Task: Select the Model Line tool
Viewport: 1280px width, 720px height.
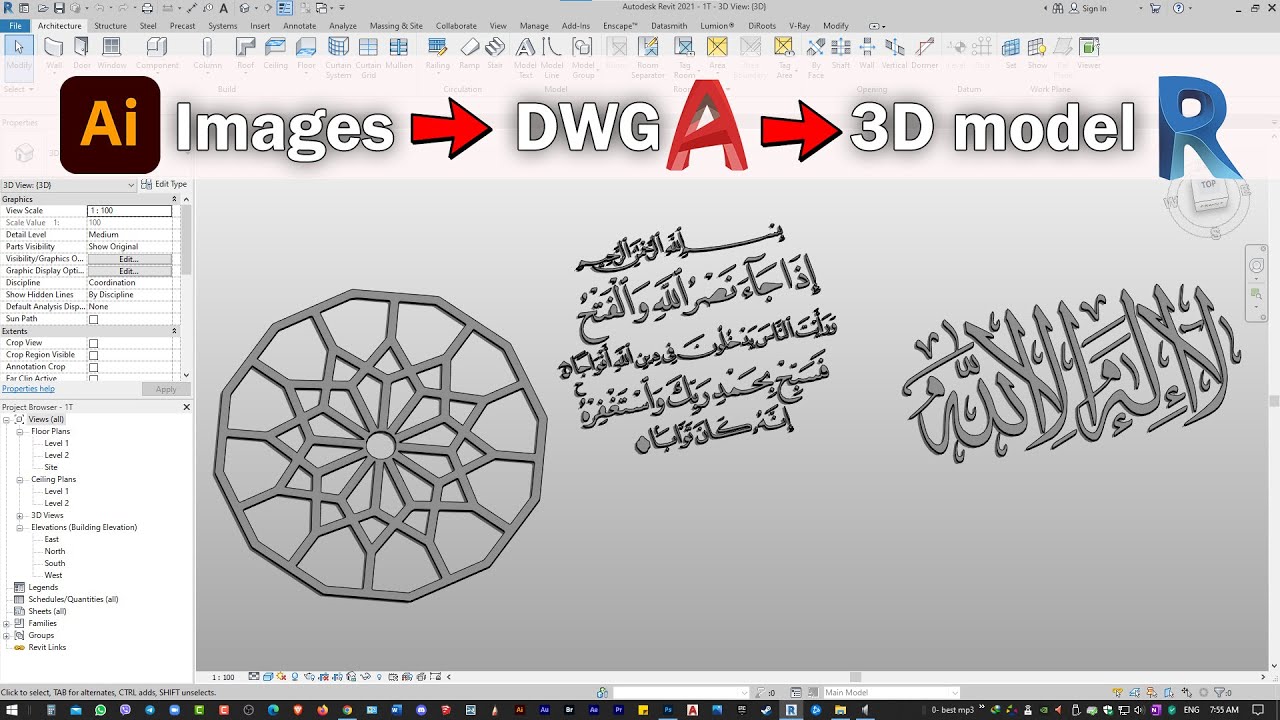Action: [552, 57]
